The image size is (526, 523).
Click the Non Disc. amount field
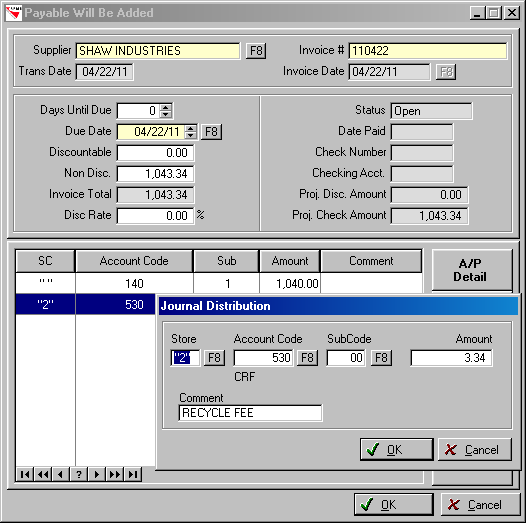point(155,174)
